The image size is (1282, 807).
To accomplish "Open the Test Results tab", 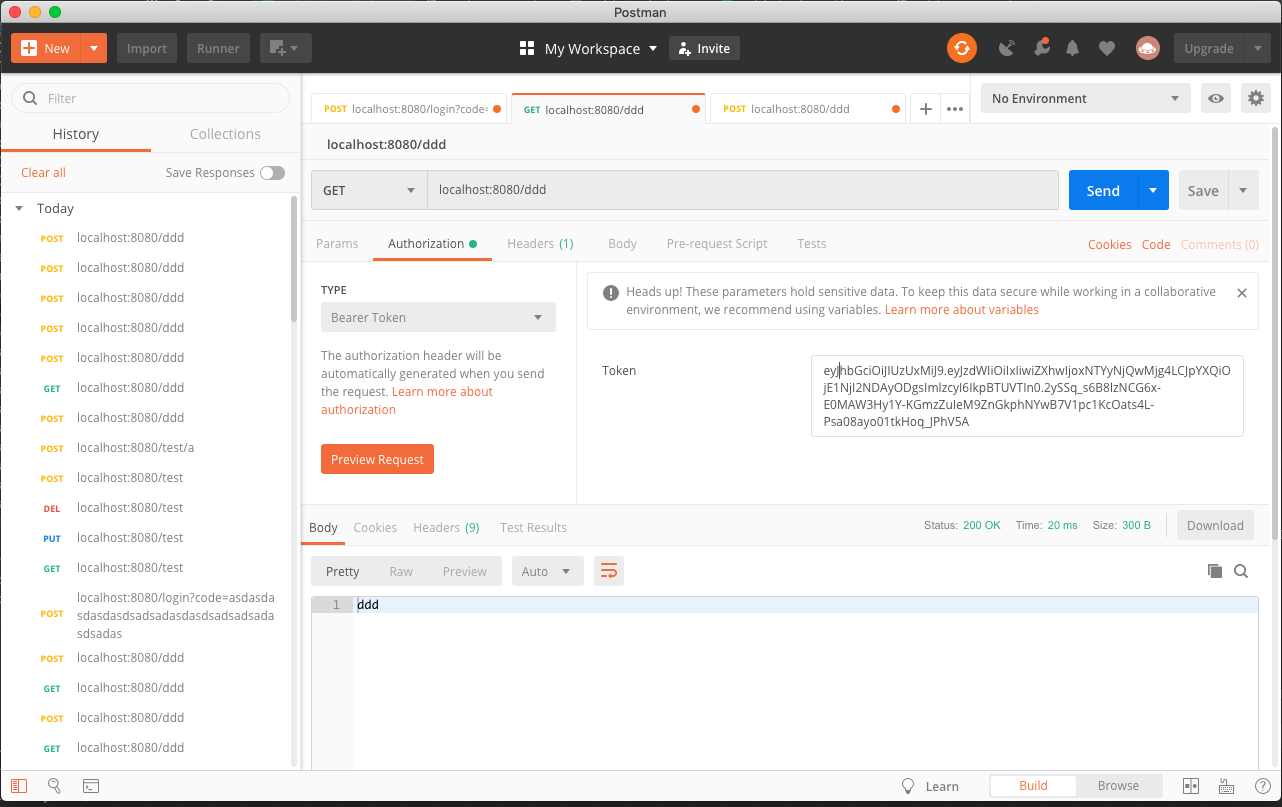I will click(x=533, y=527).
